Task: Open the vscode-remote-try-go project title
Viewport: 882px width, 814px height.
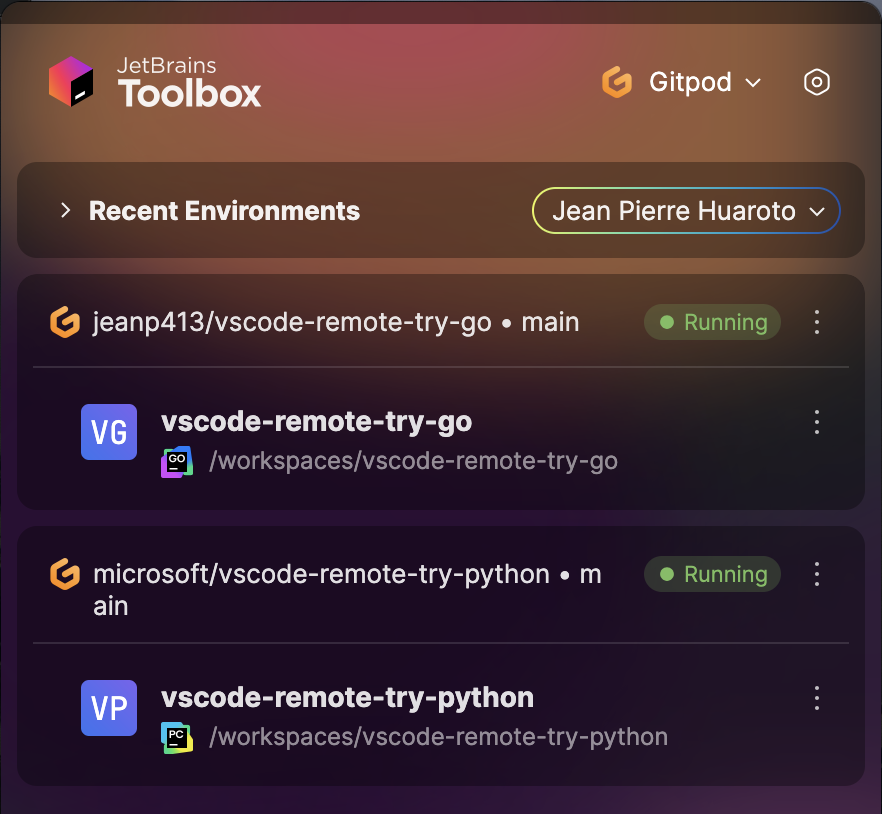Action: [316, 422]
